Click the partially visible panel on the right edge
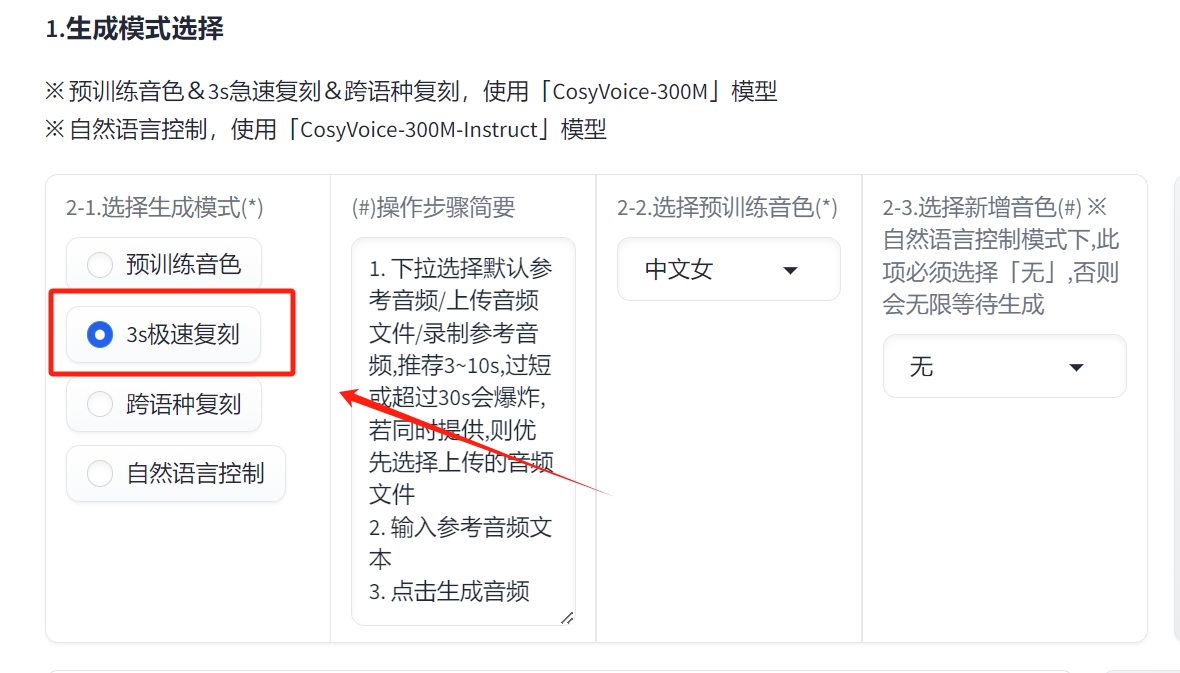1180x673 pixels. (x=1175, y=400)
